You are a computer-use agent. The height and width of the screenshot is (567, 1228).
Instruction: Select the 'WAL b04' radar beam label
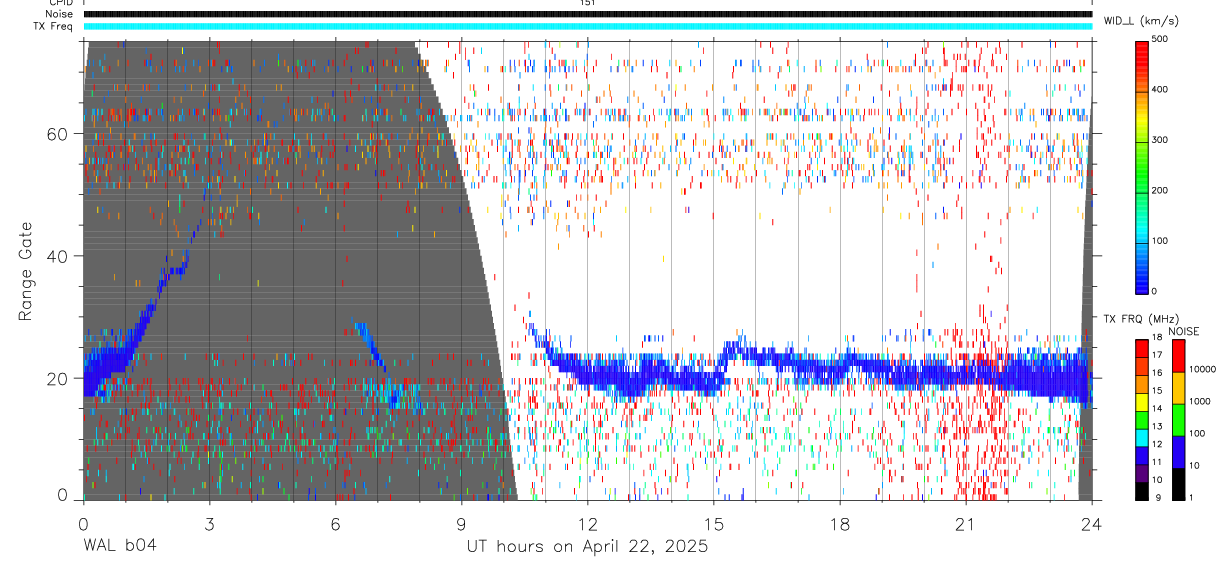tap(119, 546)
